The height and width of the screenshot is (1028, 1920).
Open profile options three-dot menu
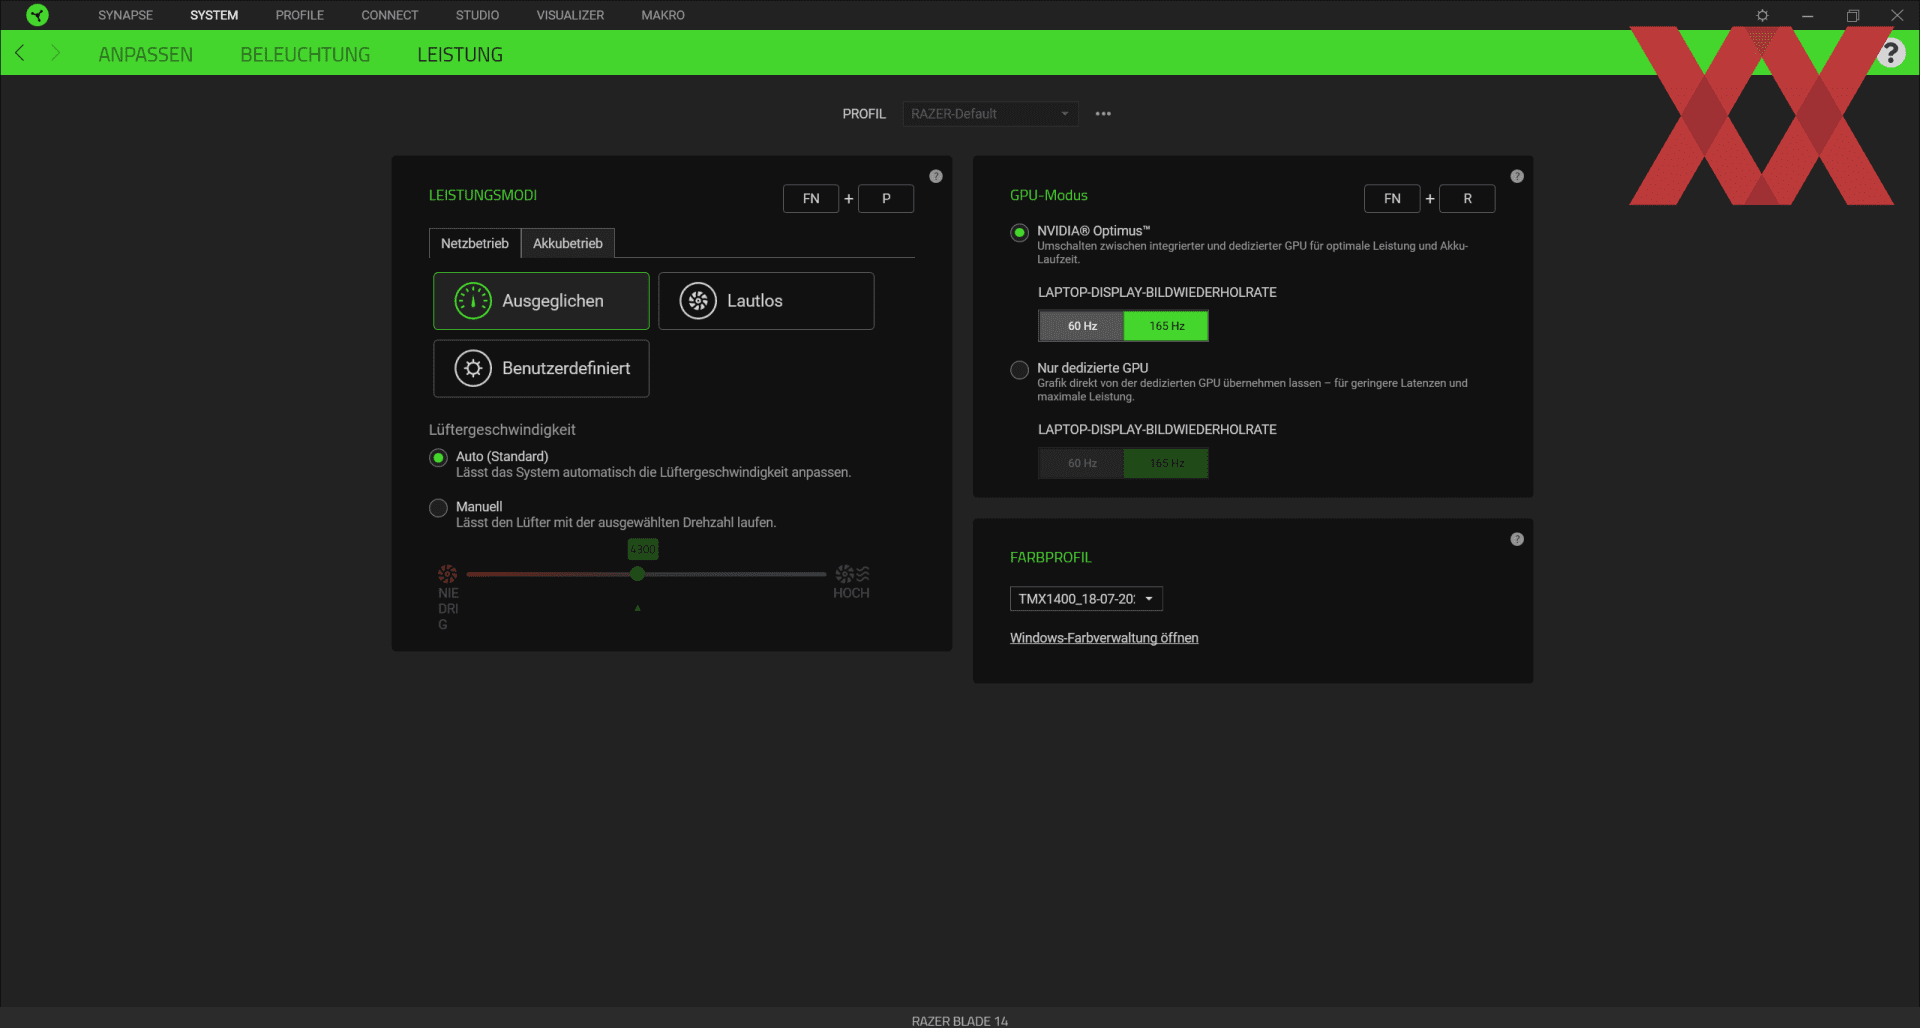tap(1103, 114)
